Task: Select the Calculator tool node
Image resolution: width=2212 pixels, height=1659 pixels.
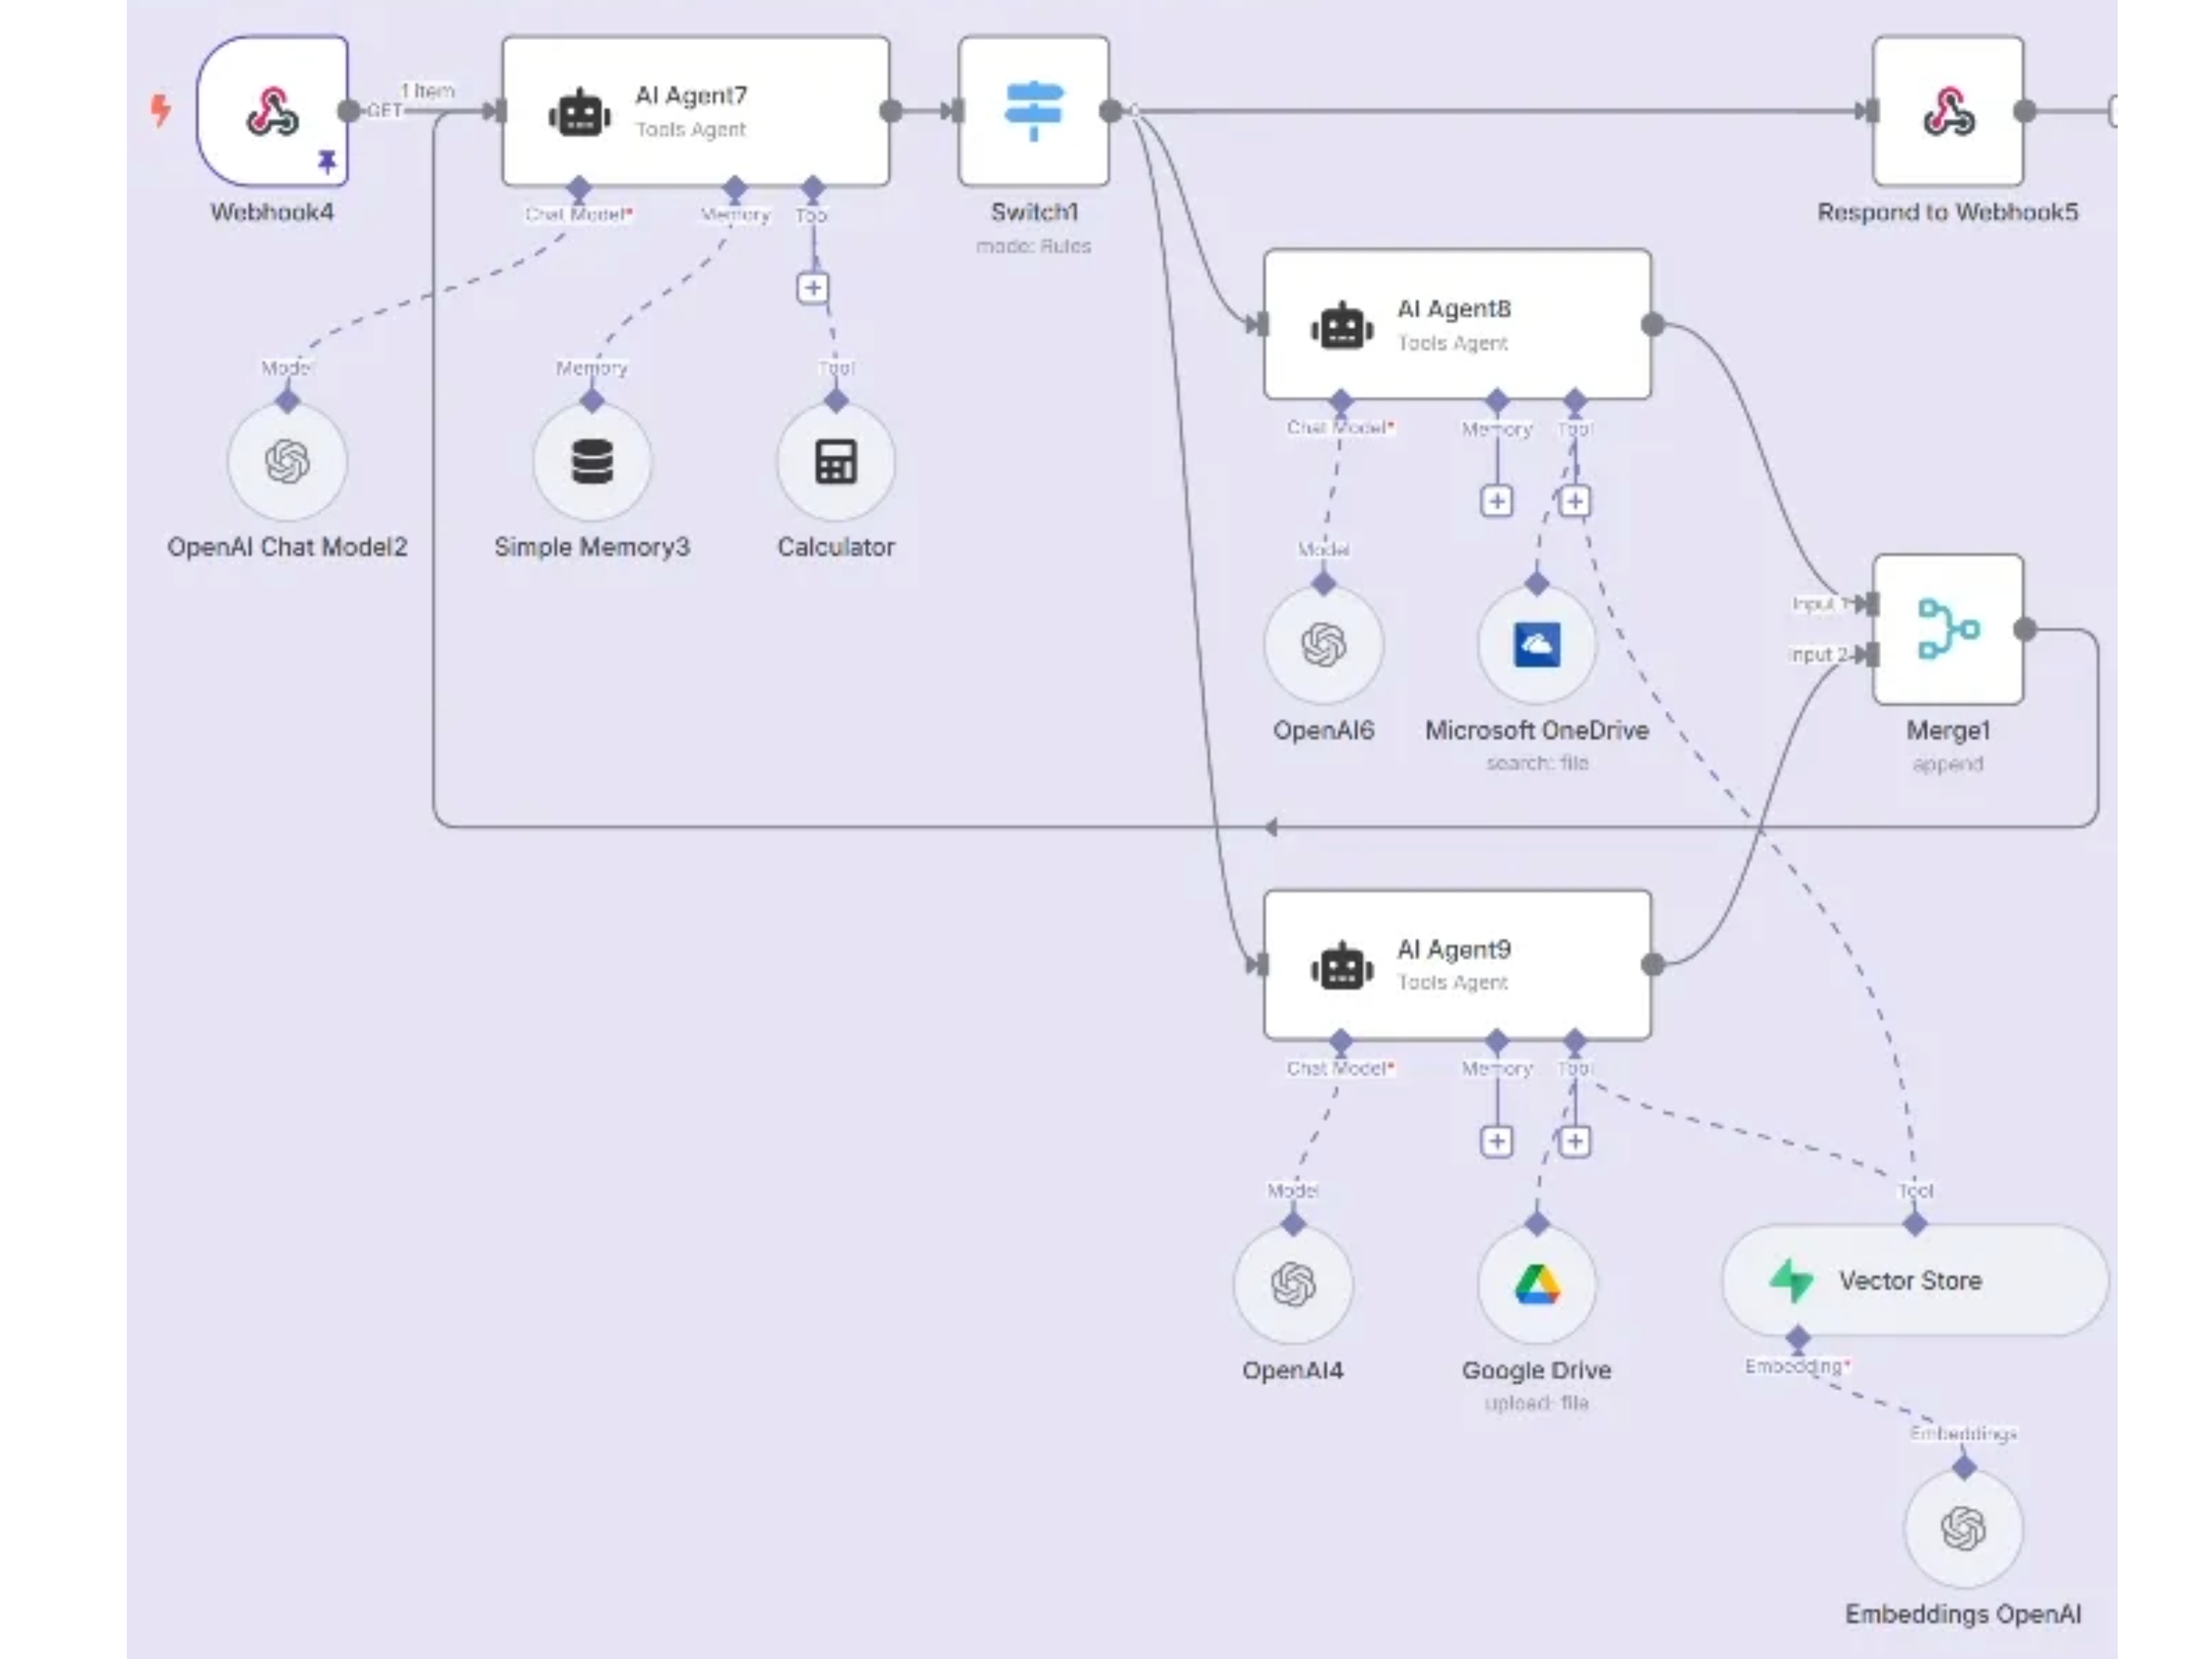Action: point(836,462)
